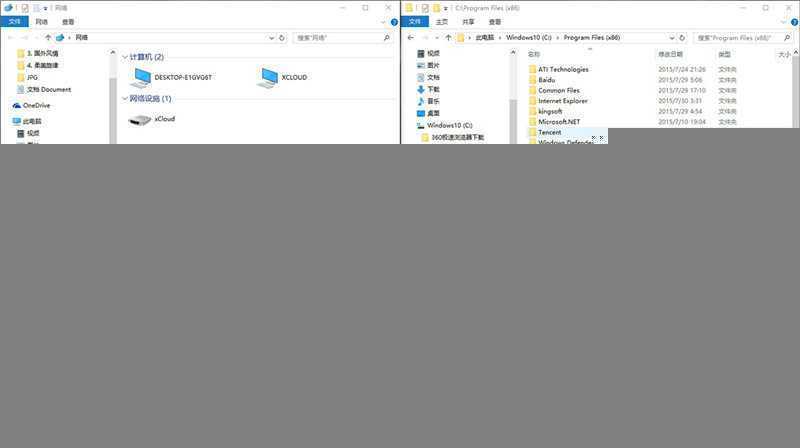Open the JPG folder in Network window sidebar
This screenshot has width=800, height=448.
pyautogui.click(x=28, y=78)
